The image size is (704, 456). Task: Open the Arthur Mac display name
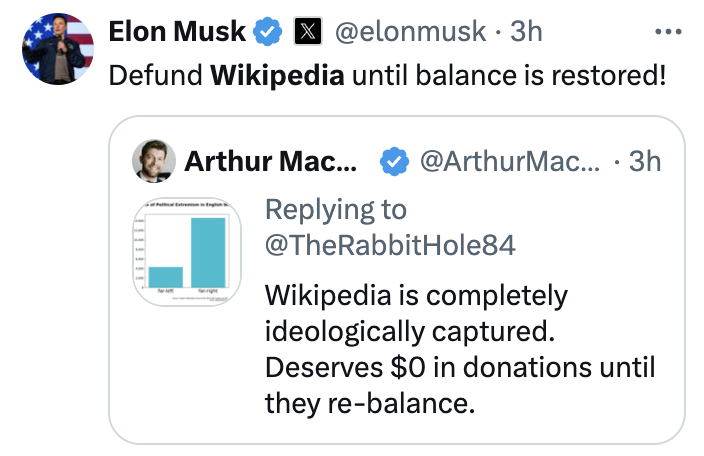coord(270,160)
